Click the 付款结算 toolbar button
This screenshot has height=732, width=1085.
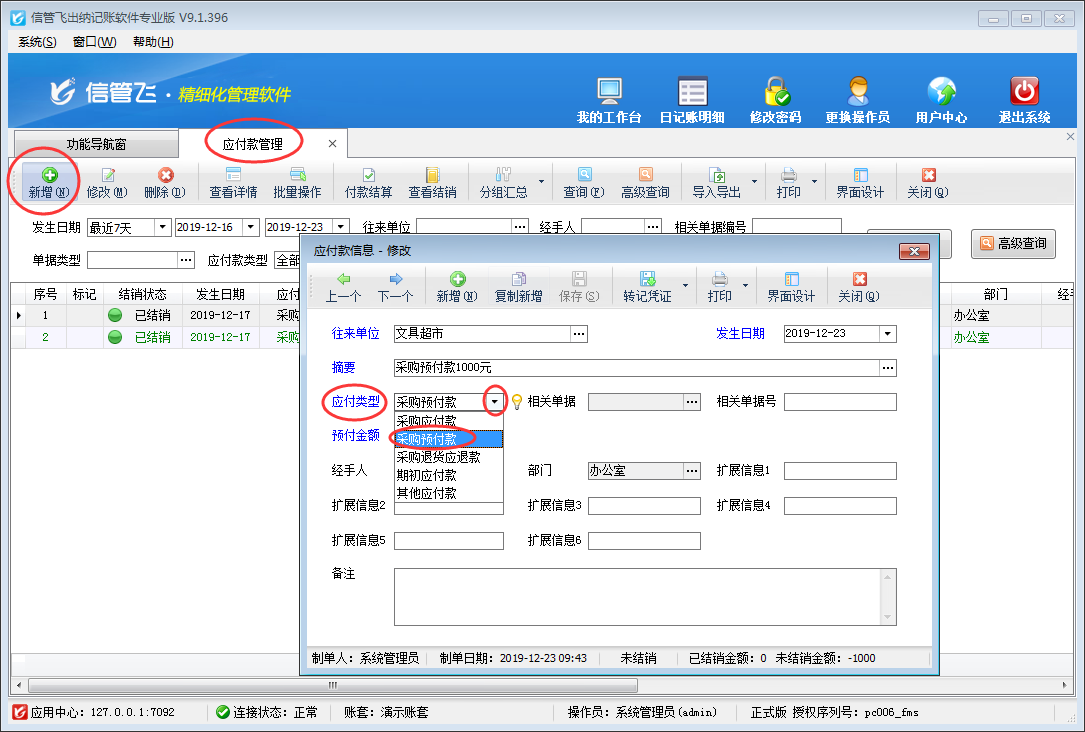368,183
